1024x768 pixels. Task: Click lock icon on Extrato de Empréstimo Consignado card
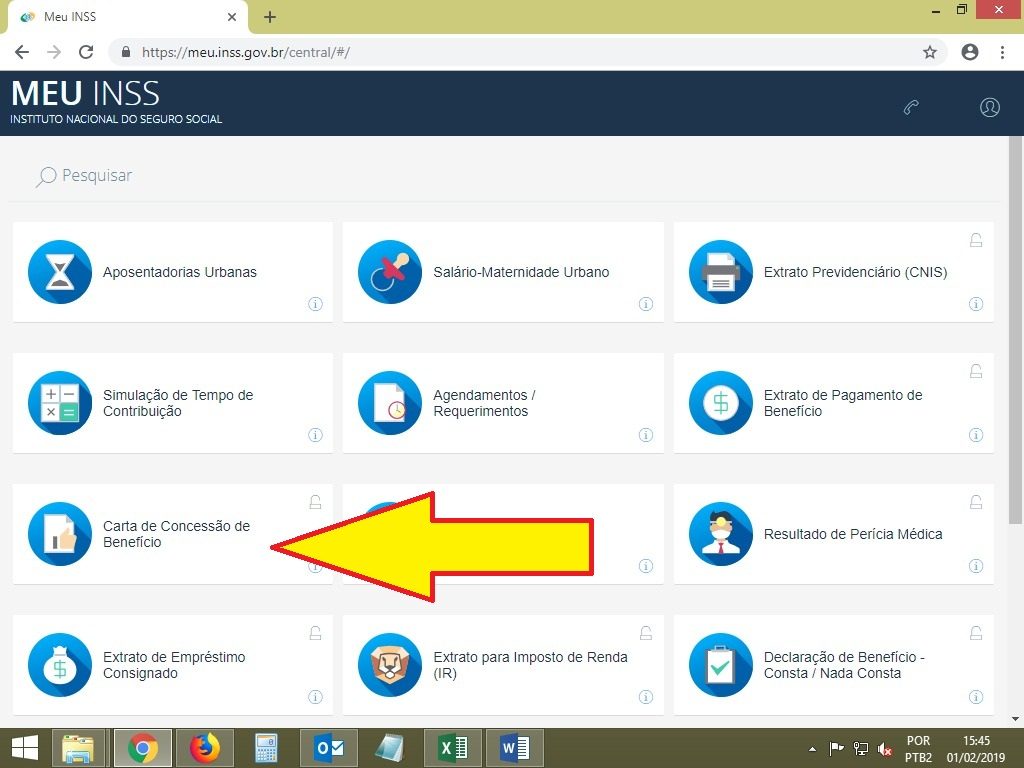pyautogui.click(x=315, y=633)
